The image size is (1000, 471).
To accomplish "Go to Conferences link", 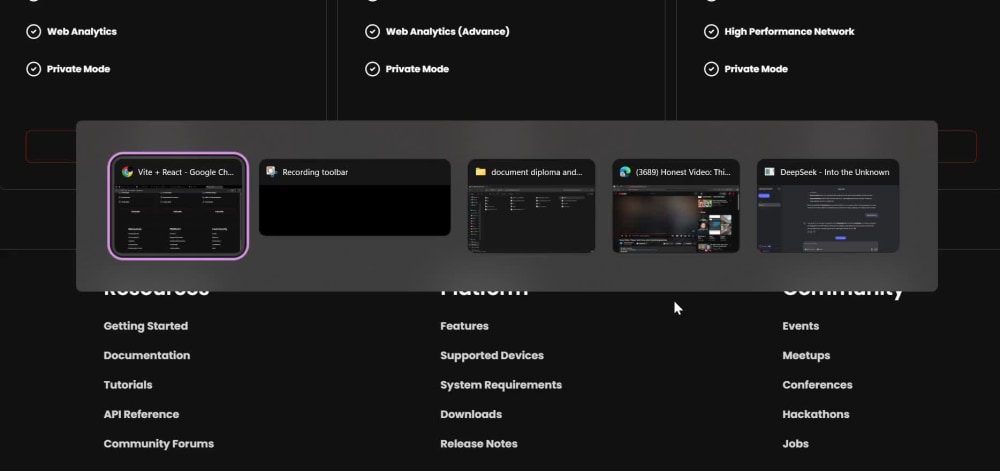I will [817, 384].
